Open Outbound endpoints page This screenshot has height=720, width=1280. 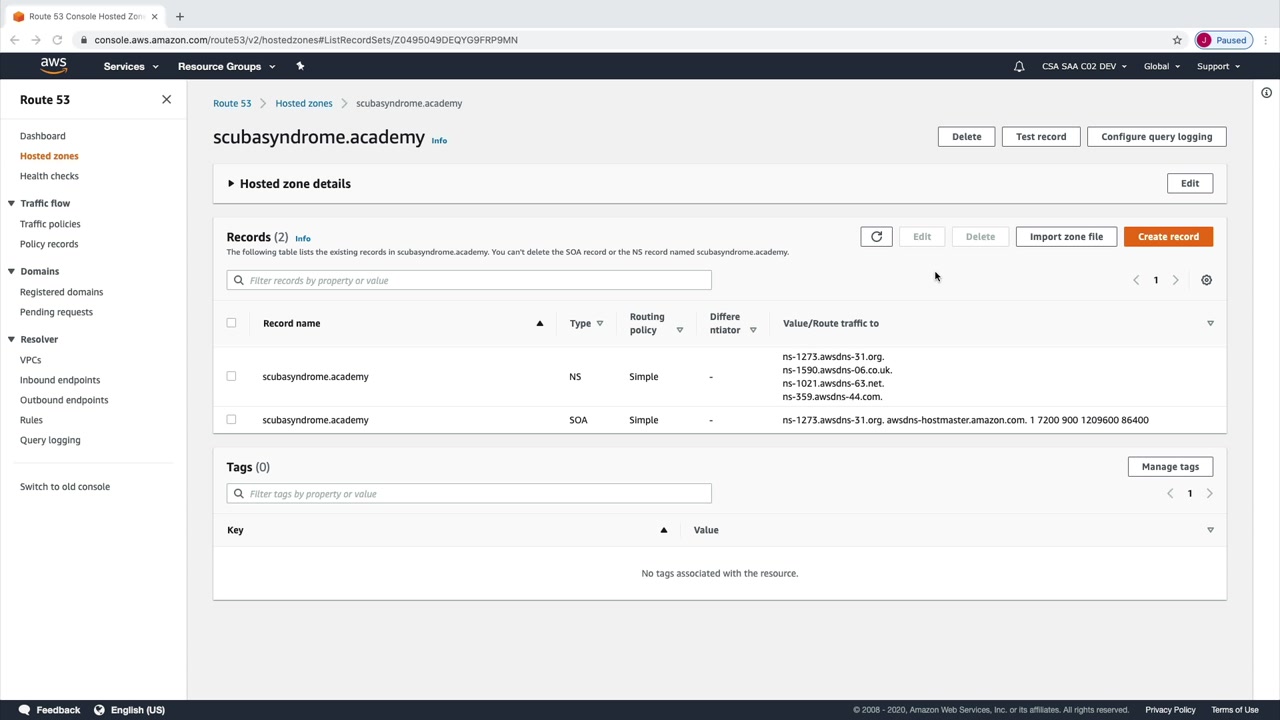pyautogui.click(x=64, y=400)
